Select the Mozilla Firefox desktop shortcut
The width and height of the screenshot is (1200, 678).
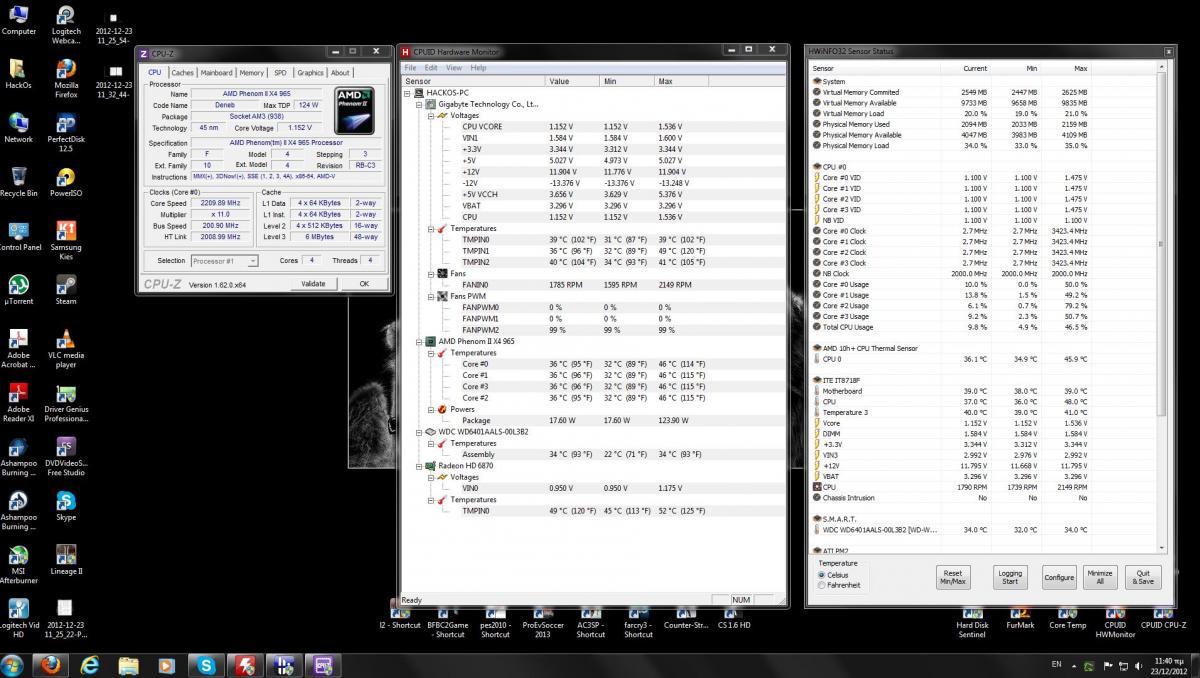point(66,79)
